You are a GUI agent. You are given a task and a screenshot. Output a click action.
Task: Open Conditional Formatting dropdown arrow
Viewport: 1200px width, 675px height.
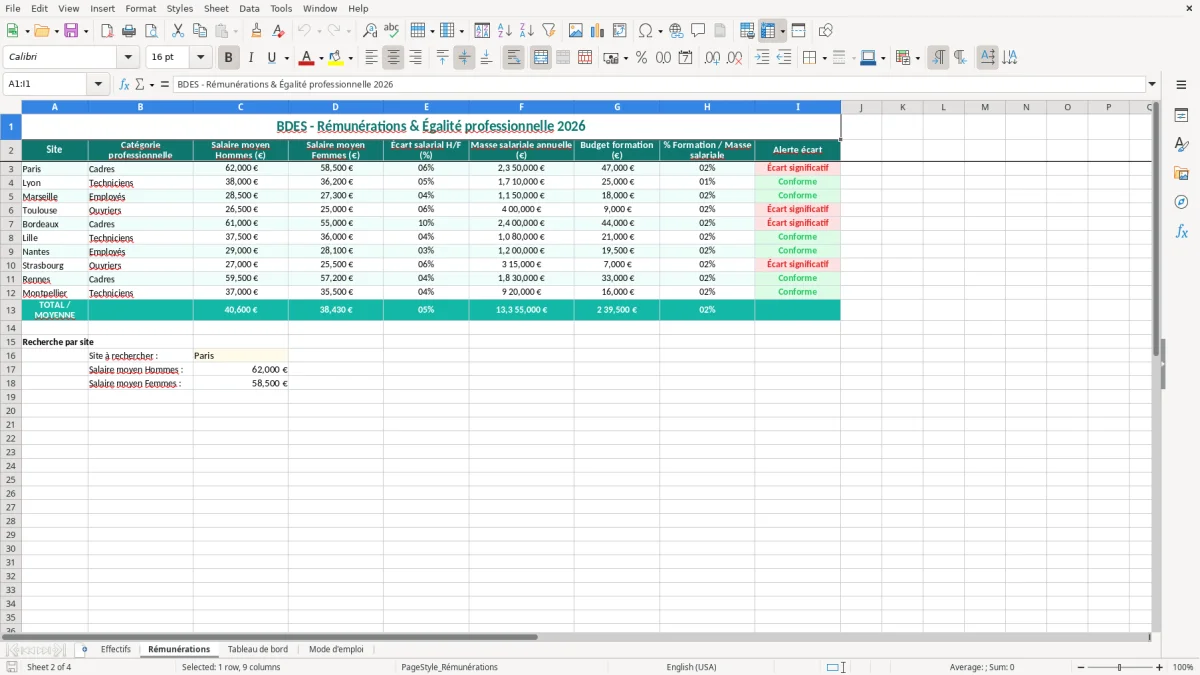917,58
